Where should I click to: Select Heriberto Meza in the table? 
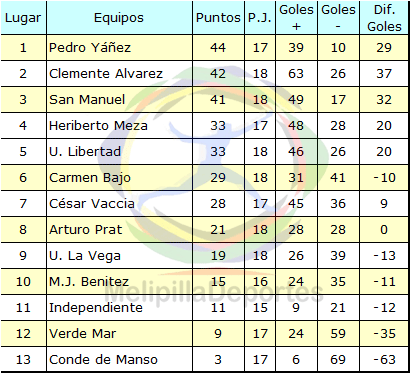click(x=98, y=126)
